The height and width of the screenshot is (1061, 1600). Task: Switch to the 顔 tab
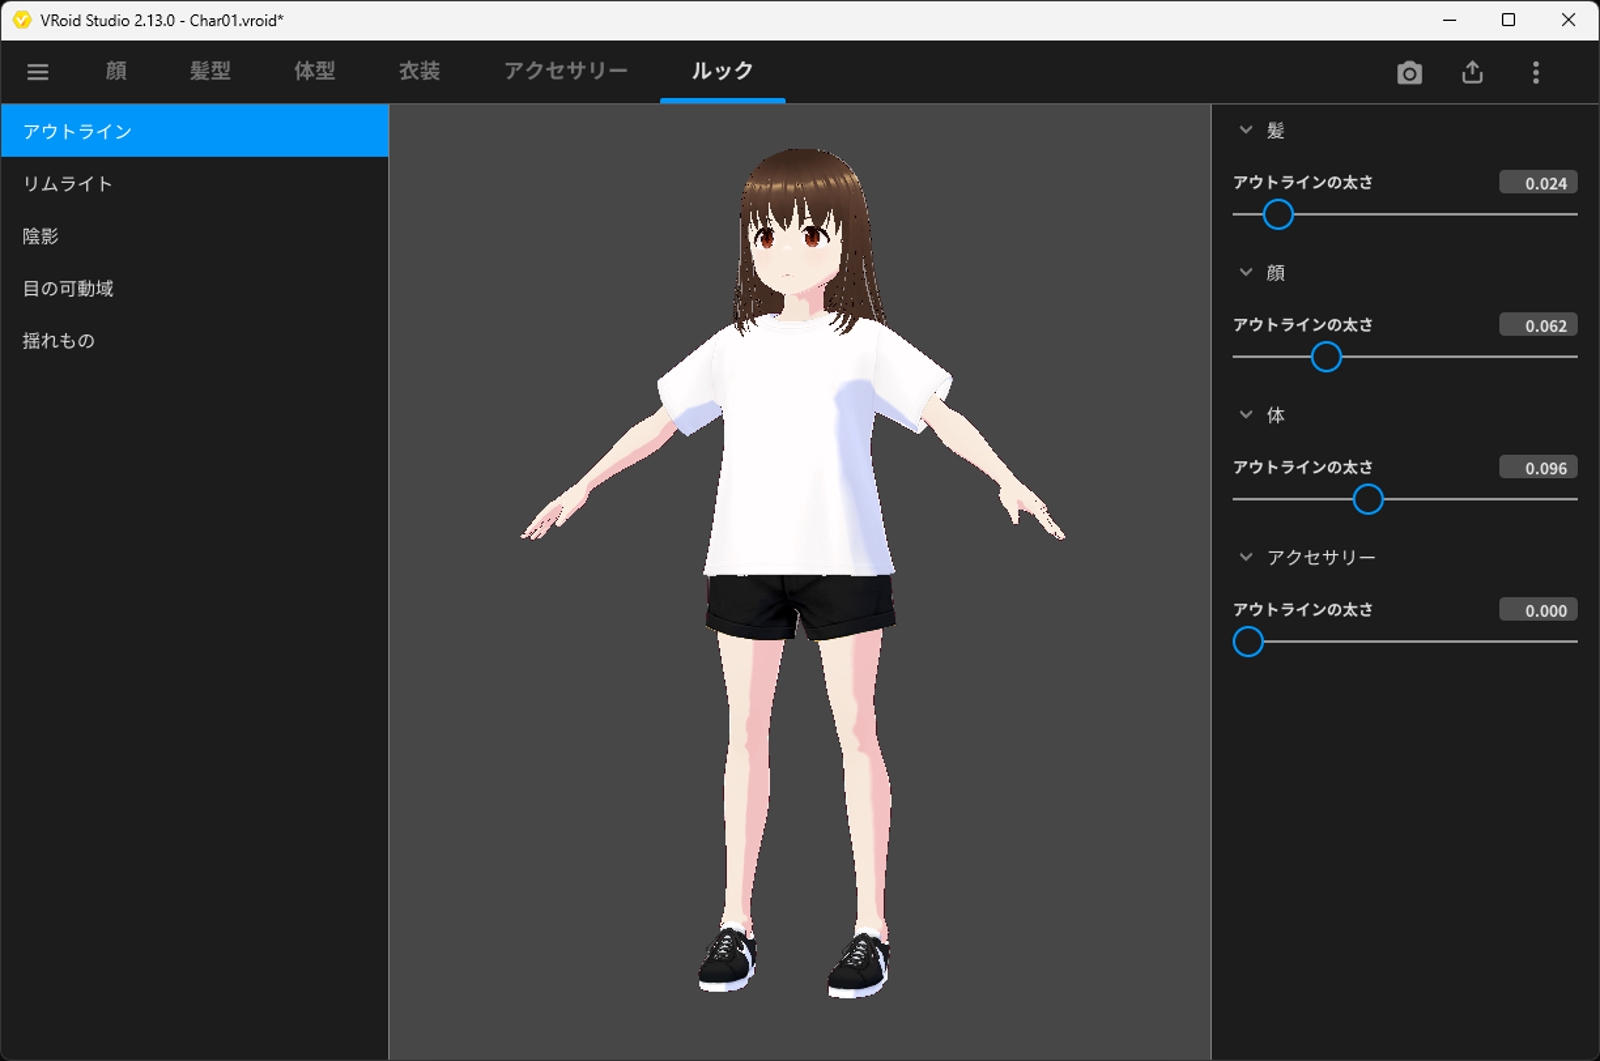pos(116,71)
